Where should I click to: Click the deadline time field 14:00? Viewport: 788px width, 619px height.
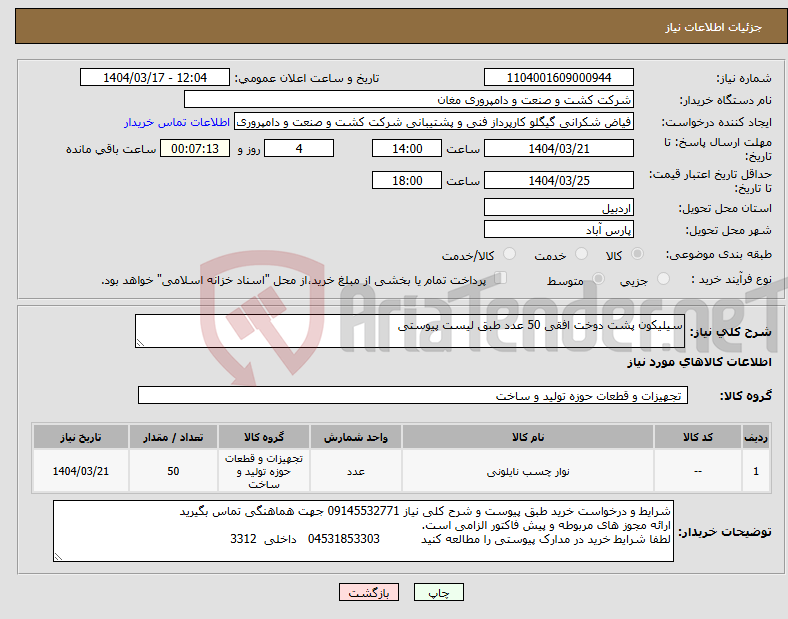[x=407, y=149]
